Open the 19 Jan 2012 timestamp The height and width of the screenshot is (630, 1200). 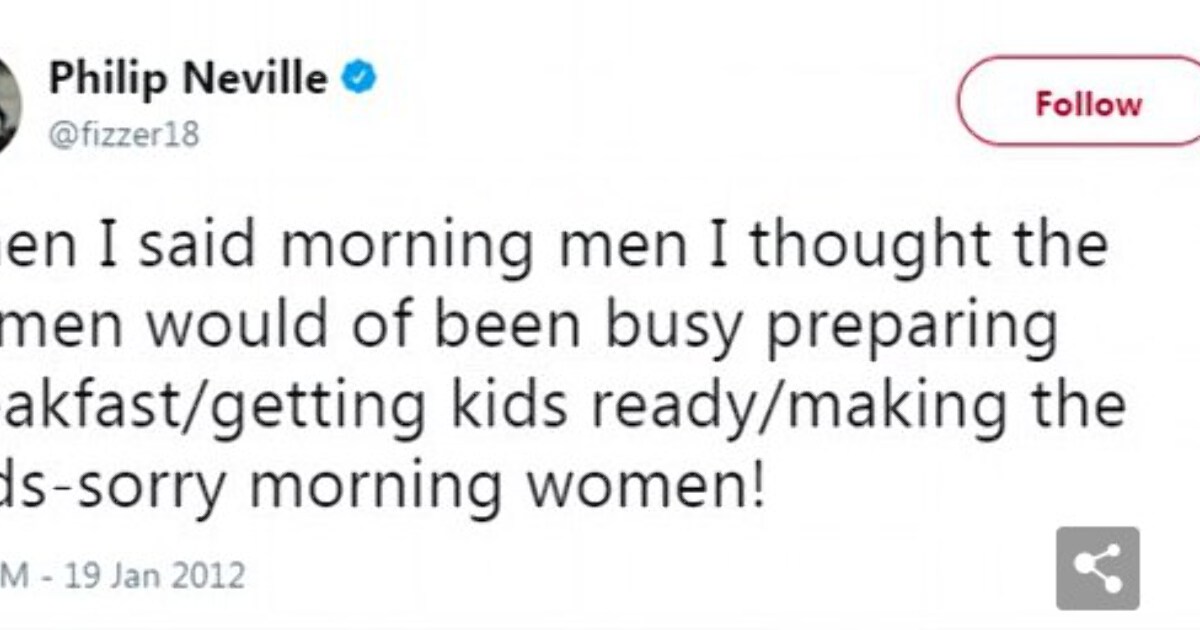point(122,576)
